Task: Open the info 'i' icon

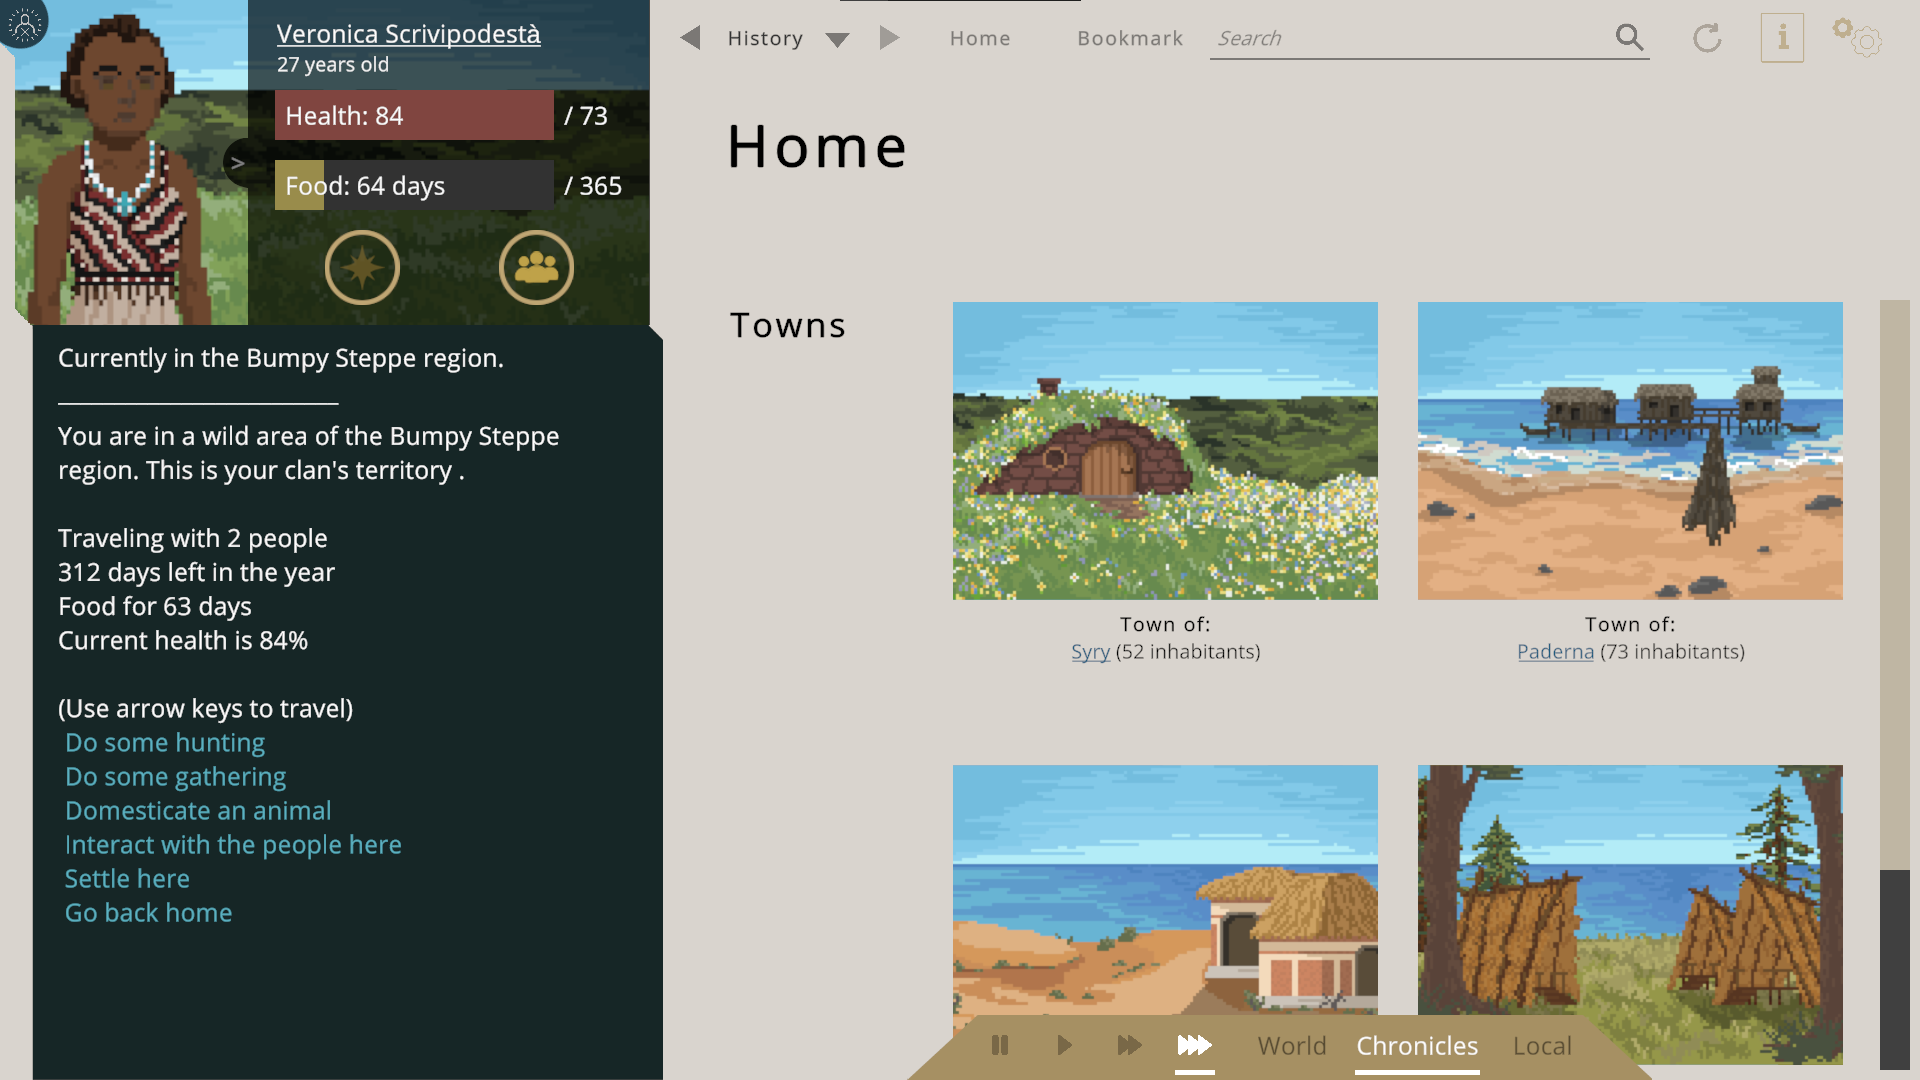Action: (x=1782, y=38)
